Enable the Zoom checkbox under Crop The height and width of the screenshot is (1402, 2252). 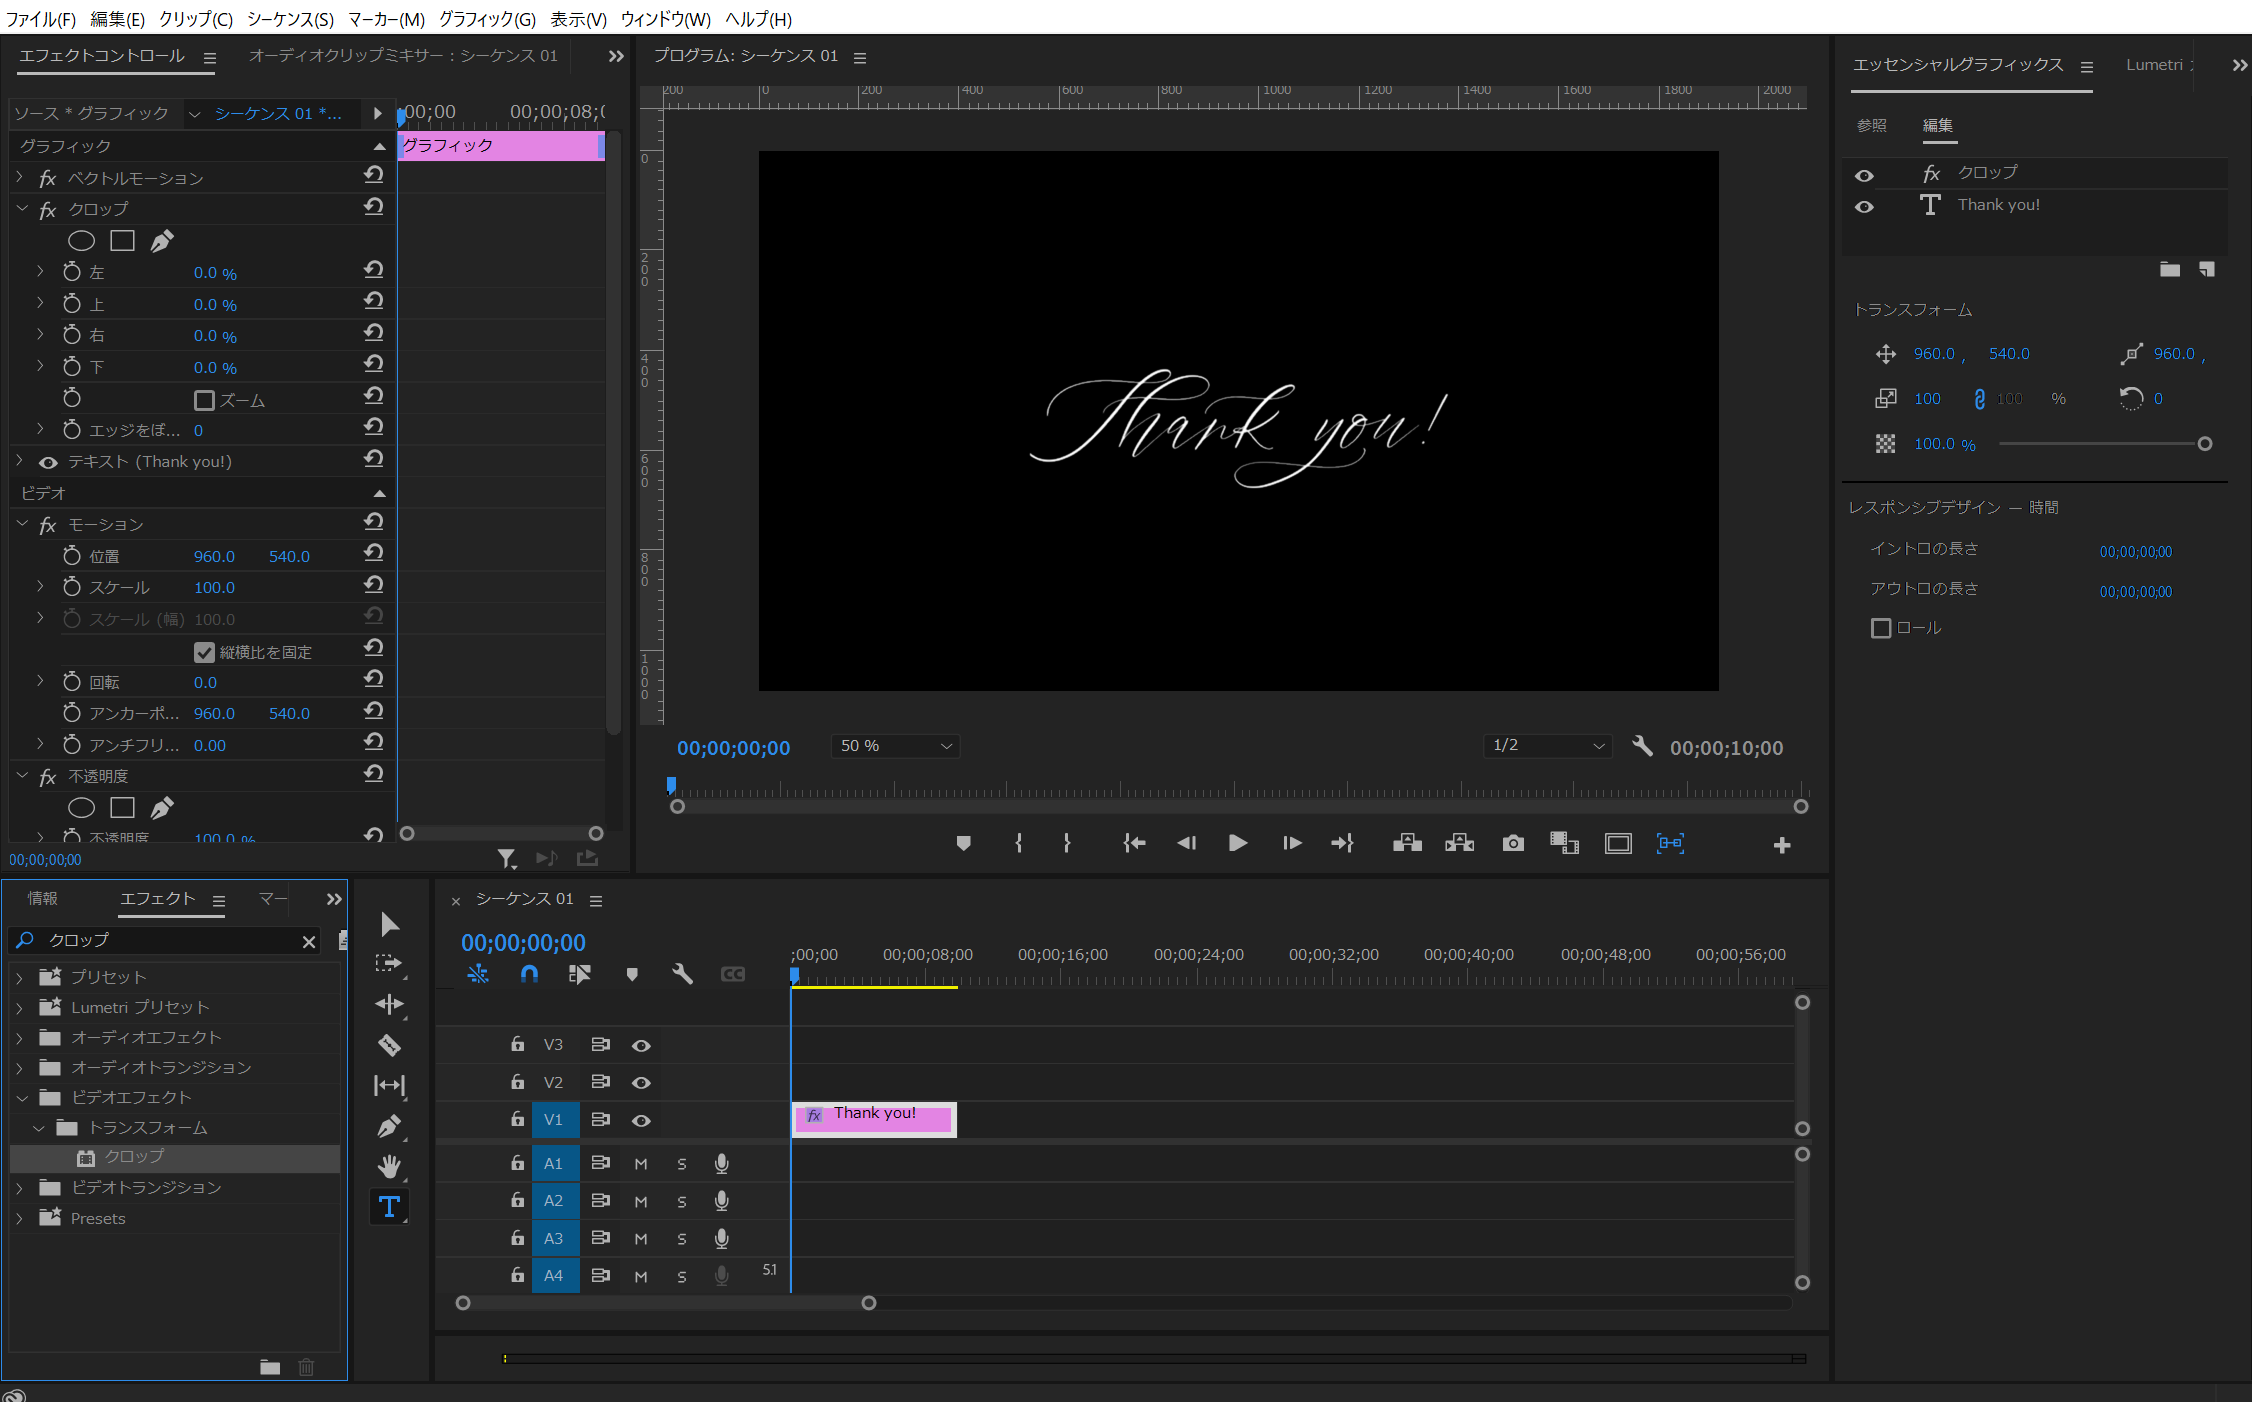click(204, 400)
